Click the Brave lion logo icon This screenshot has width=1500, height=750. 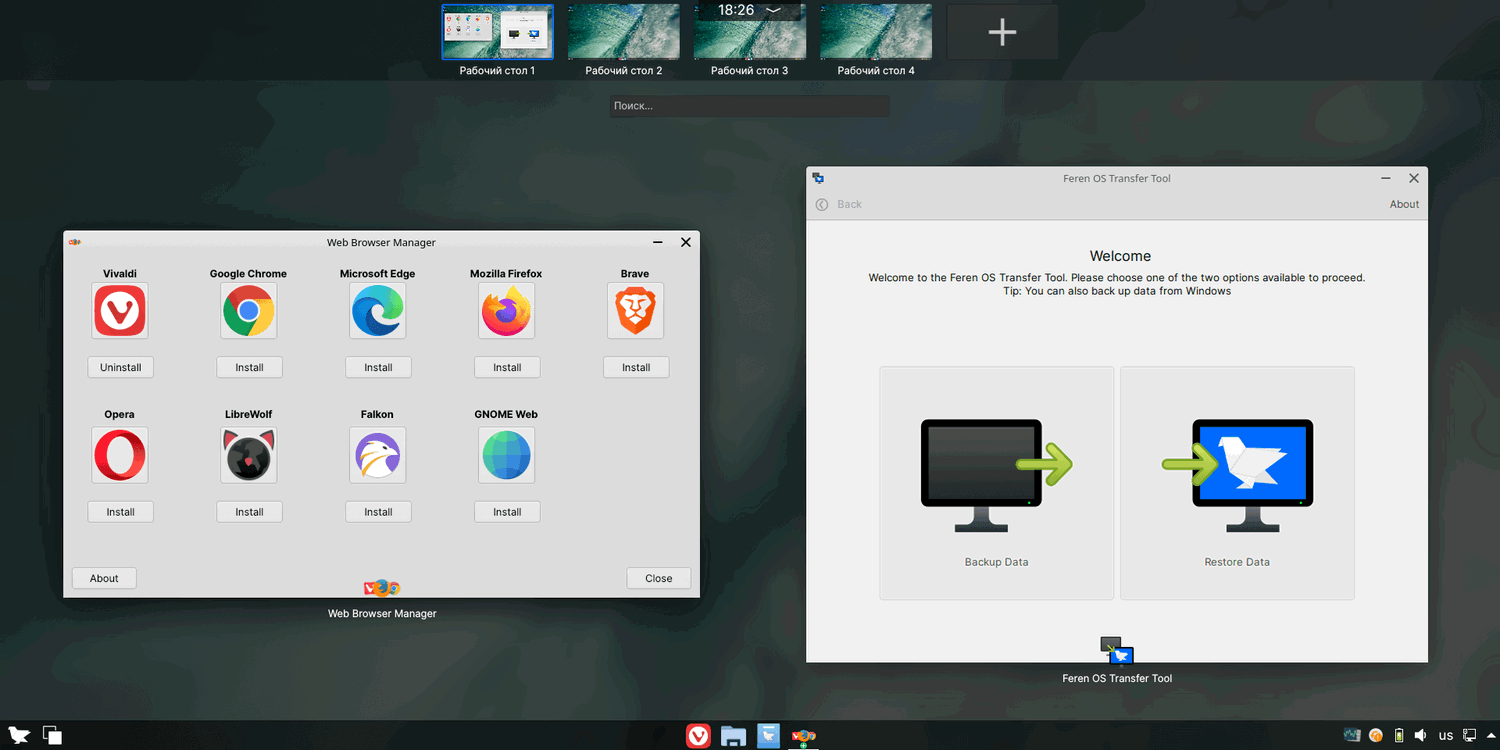click(636, 310)
